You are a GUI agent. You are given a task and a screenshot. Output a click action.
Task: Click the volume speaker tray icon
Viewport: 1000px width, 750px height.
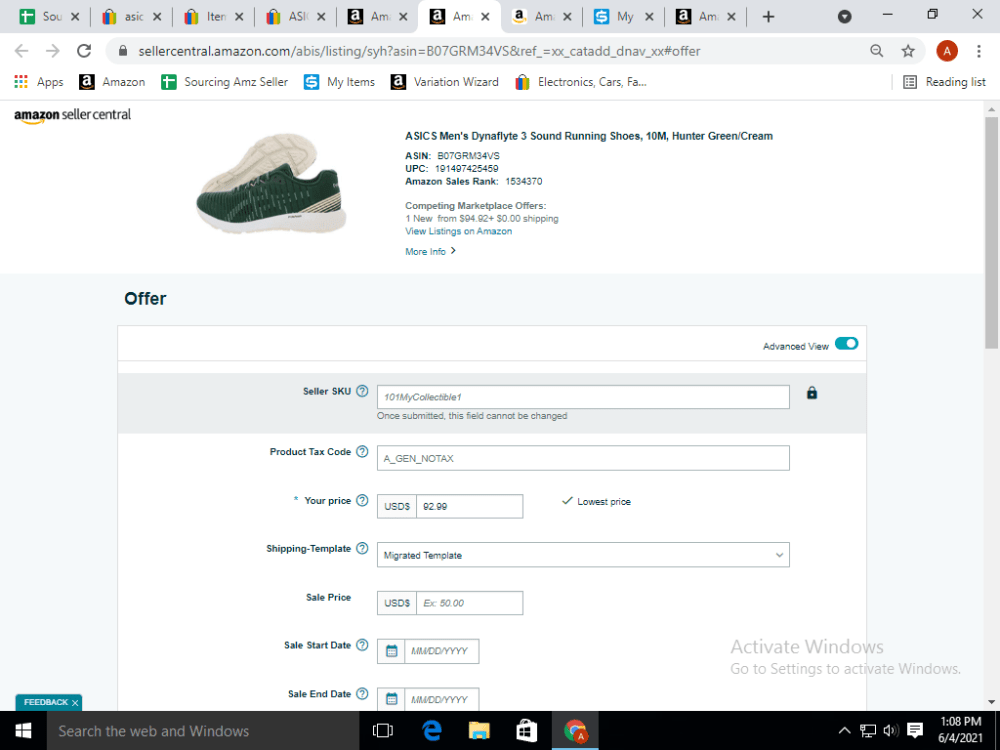891,731
